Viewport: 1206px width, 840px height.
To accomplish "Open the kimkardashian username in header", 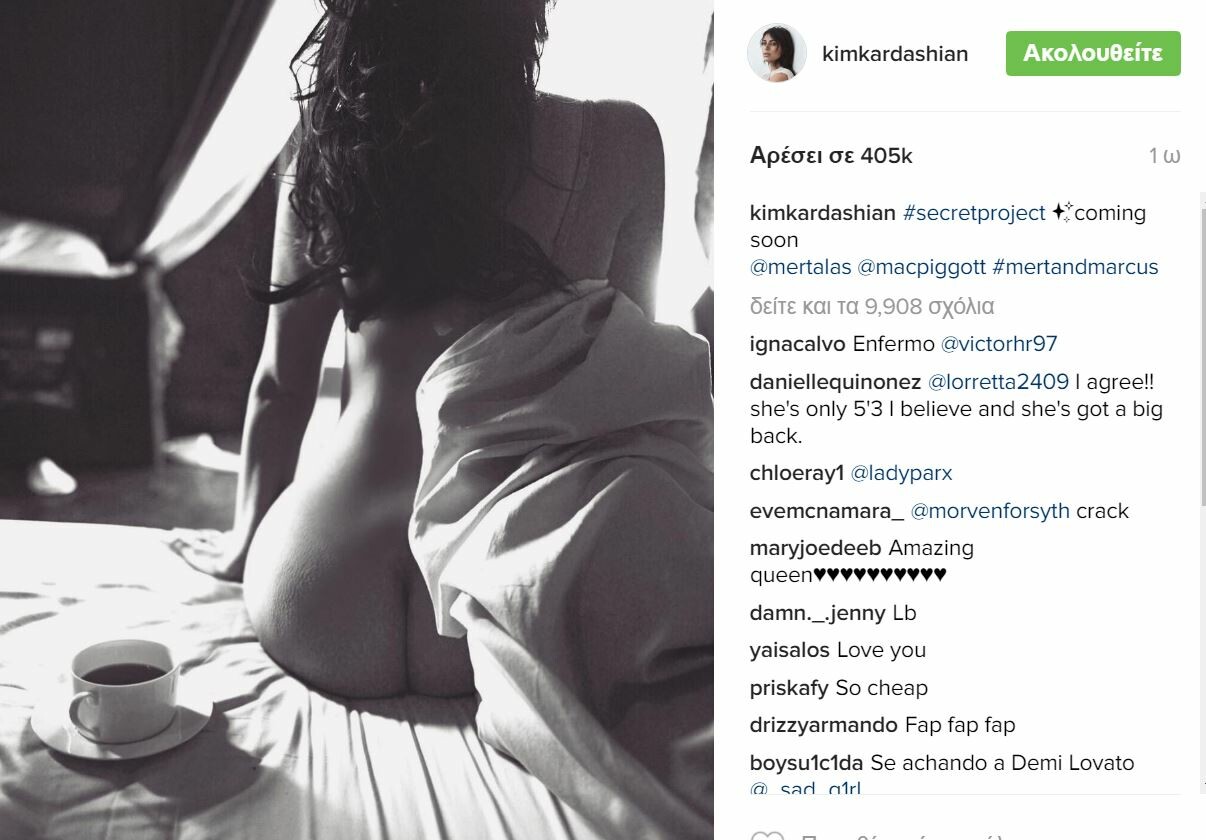I will (895, 54).
